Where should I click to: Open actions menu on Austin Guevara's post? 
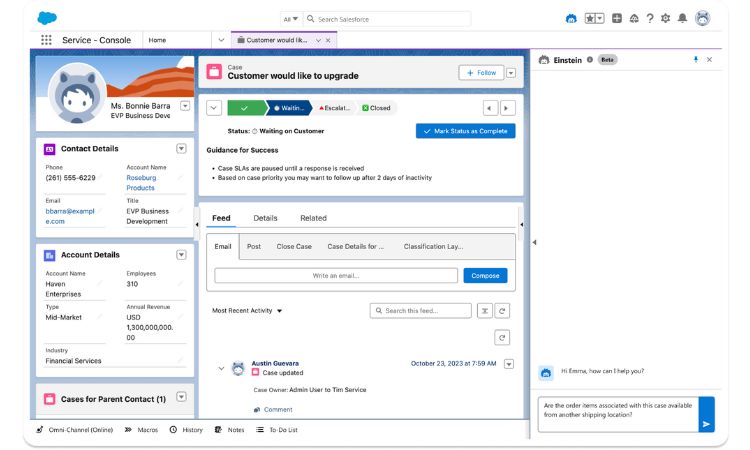(x=509, y=364)
